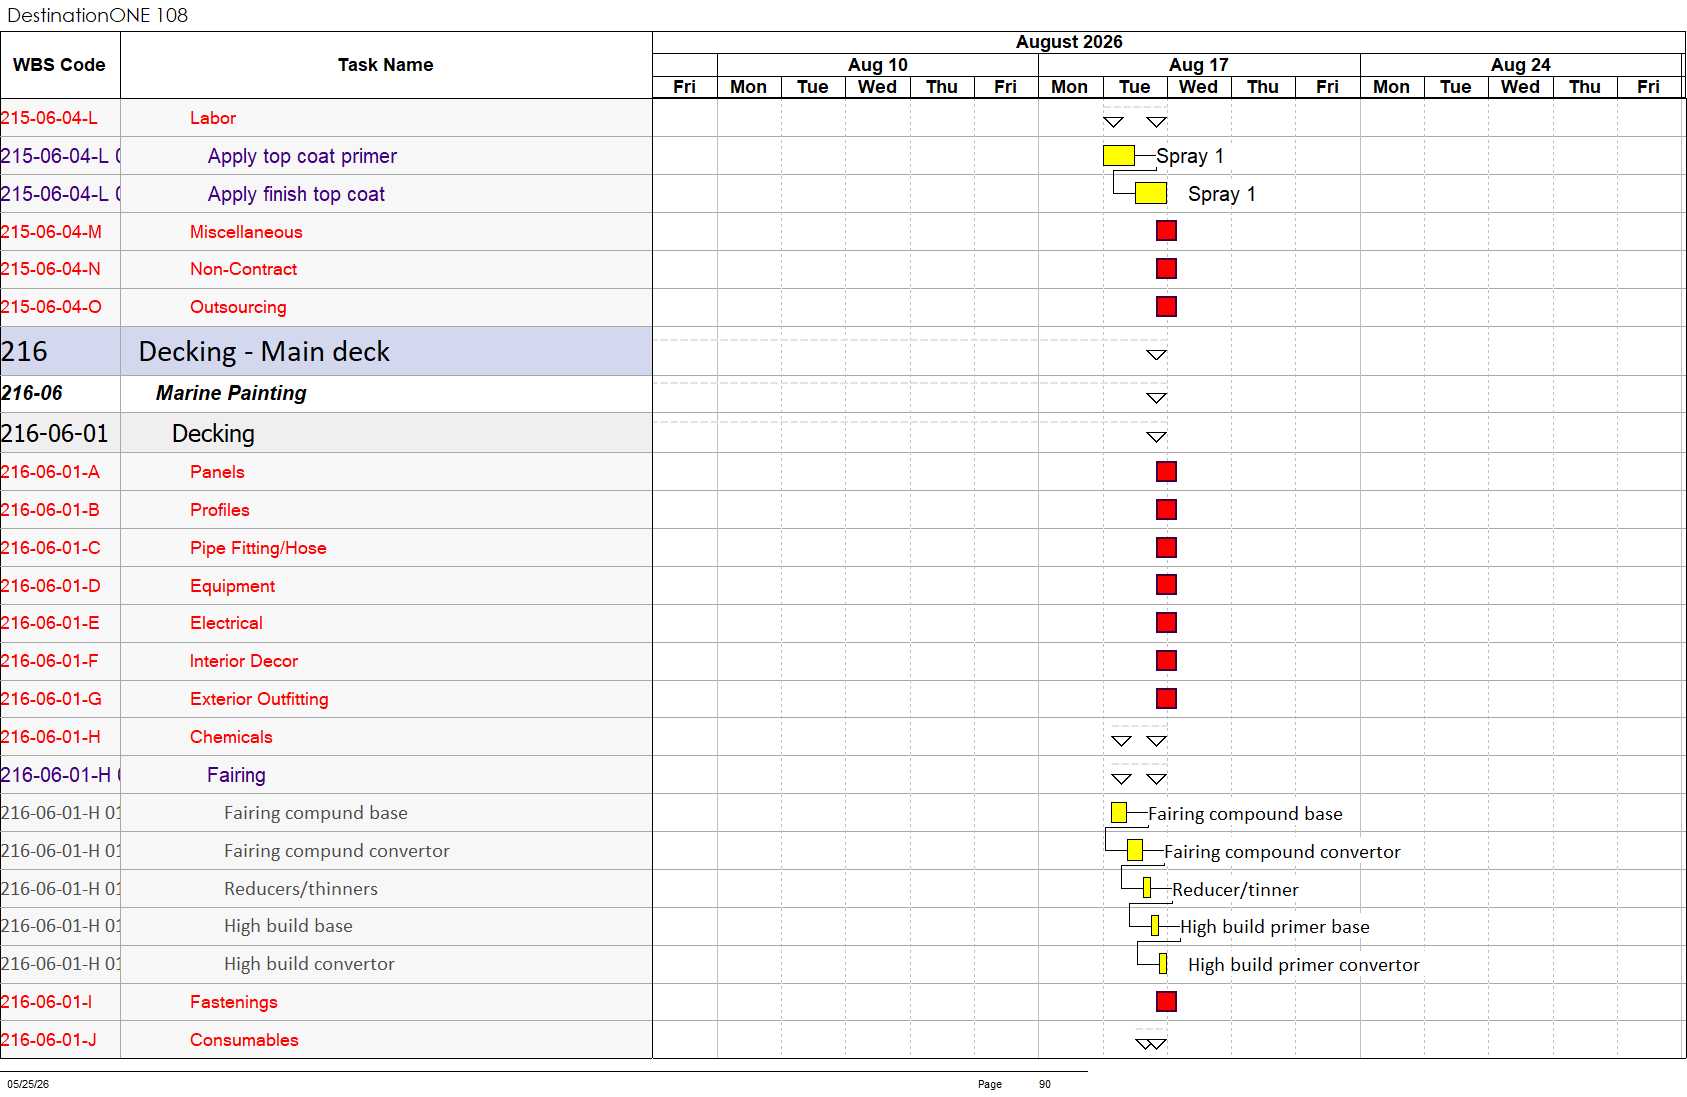The image size is (1687, 1097).
Task: Click the red Fastenings milestone marker
Action: (1166, 1002)
